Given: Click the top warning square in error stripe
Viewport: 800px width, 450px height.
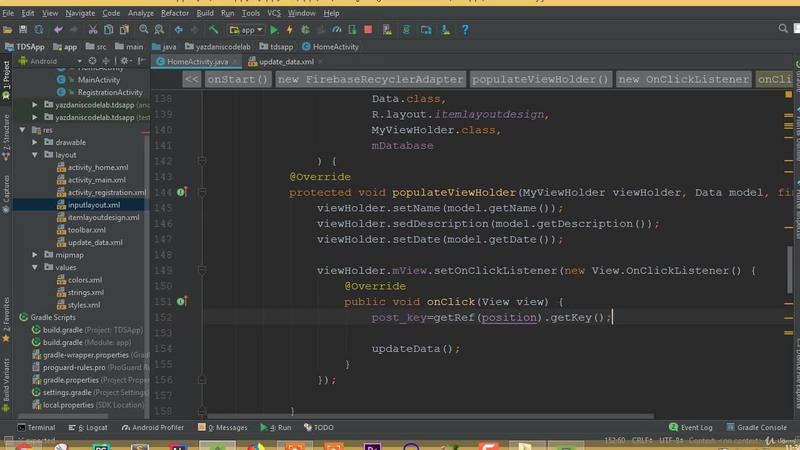Looking at the screenshot, I should [789, 94].
